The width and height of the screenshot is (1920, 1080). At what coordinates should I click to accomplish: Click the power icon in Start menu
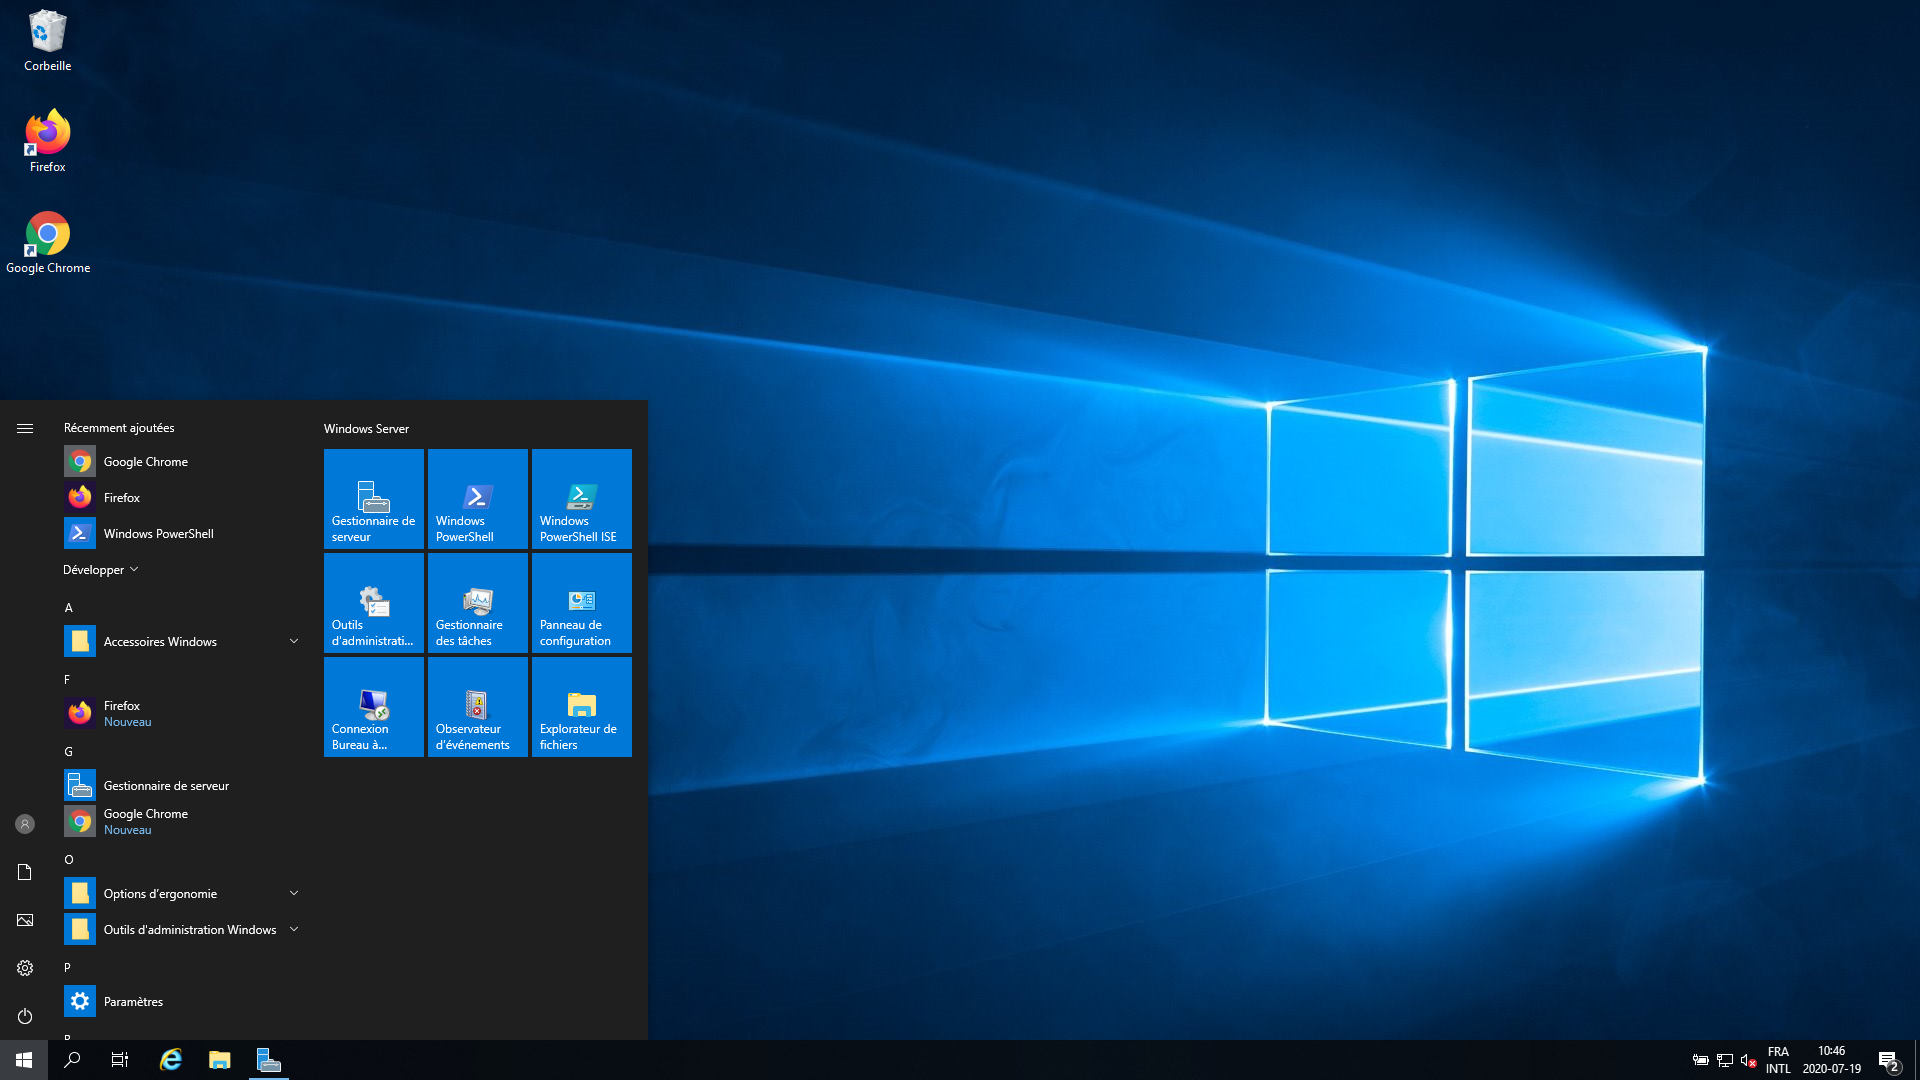point(25,1016)
